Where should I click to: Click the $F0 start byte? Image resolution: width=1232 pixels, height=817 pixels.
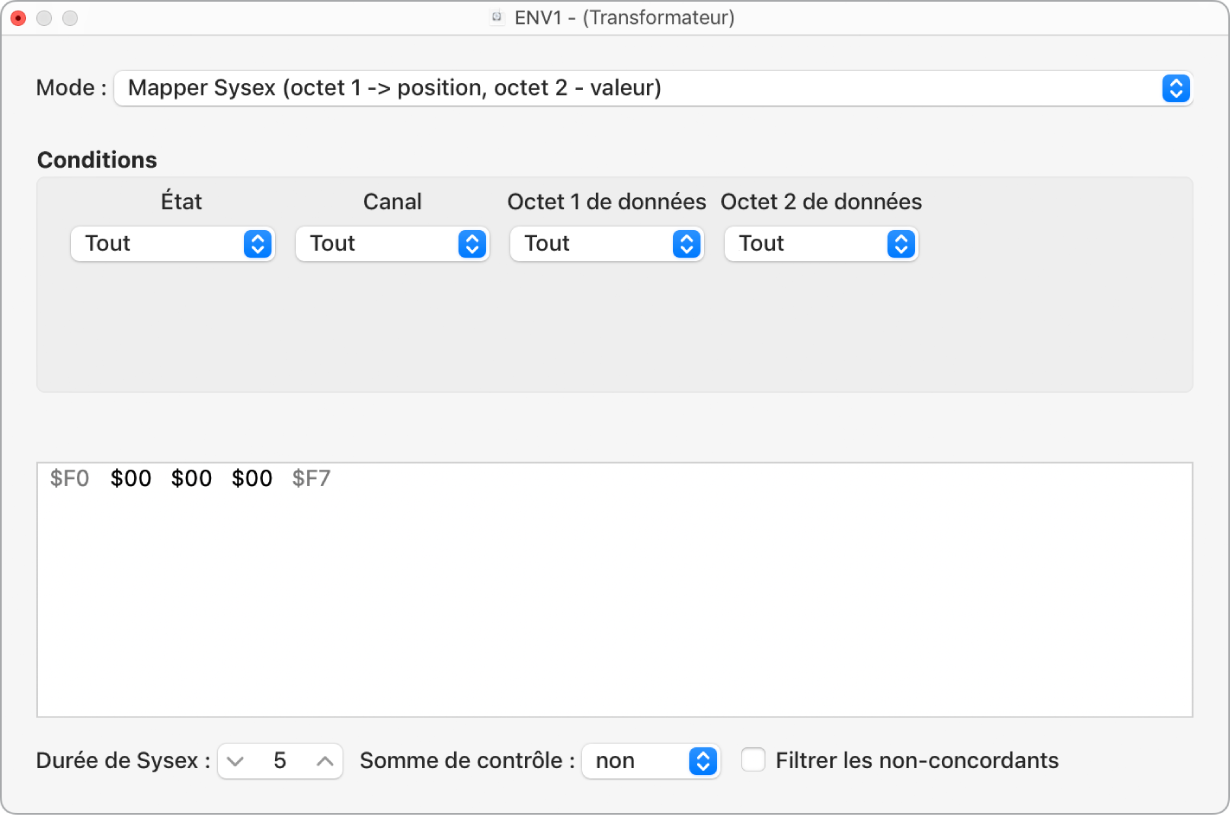click(x=69, y=479)
